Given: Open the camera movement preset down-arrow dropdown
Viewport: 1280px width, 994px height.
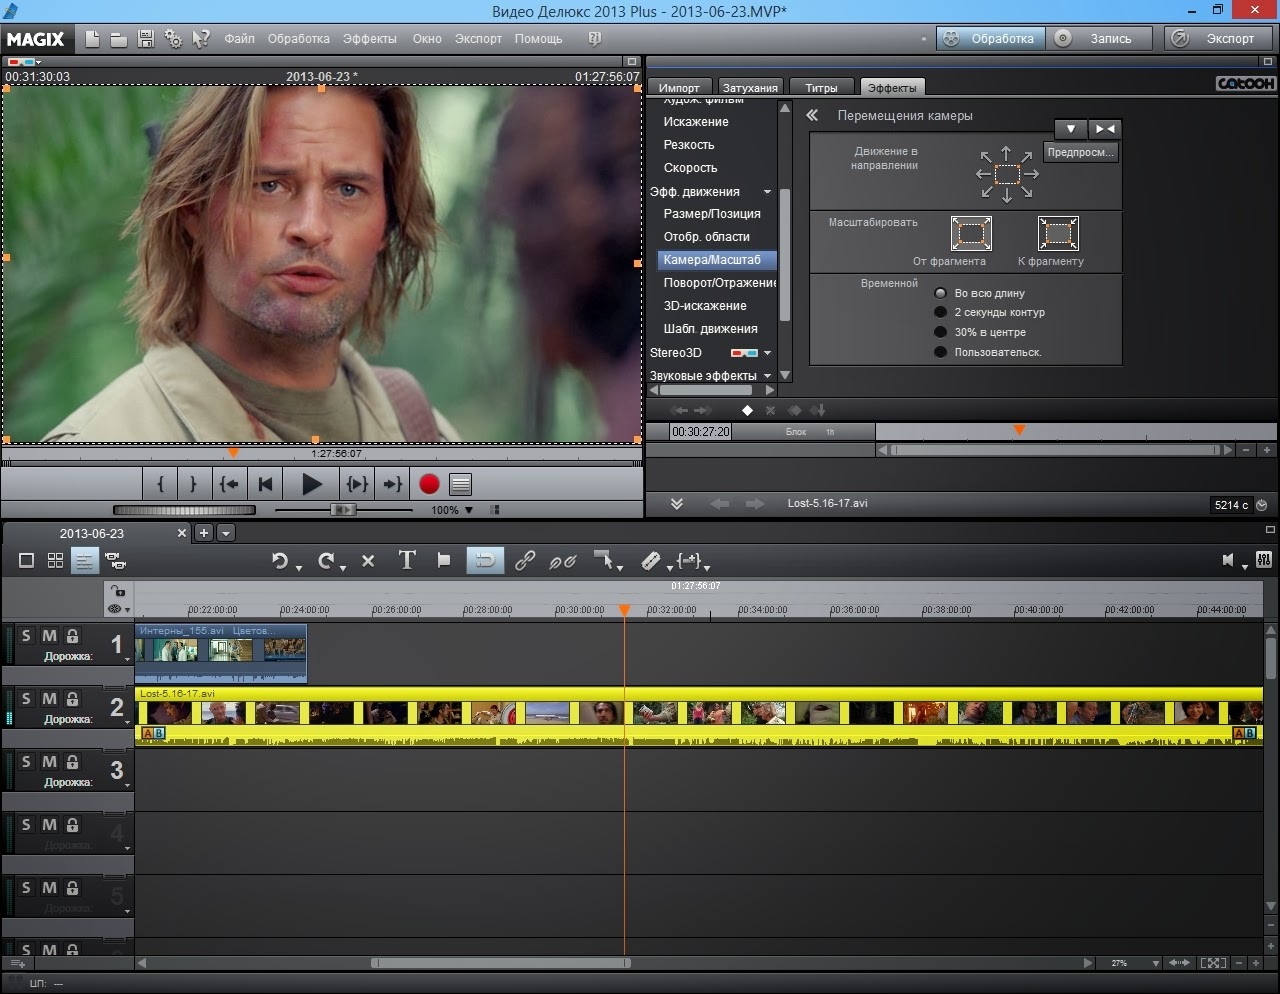Looking at the screenshot, I should click(x=1070, y=129).
